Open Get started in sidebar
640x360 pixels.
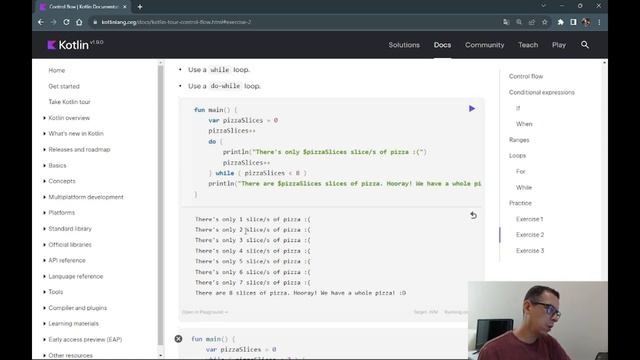pyautogui.click(x=64, y=86)
